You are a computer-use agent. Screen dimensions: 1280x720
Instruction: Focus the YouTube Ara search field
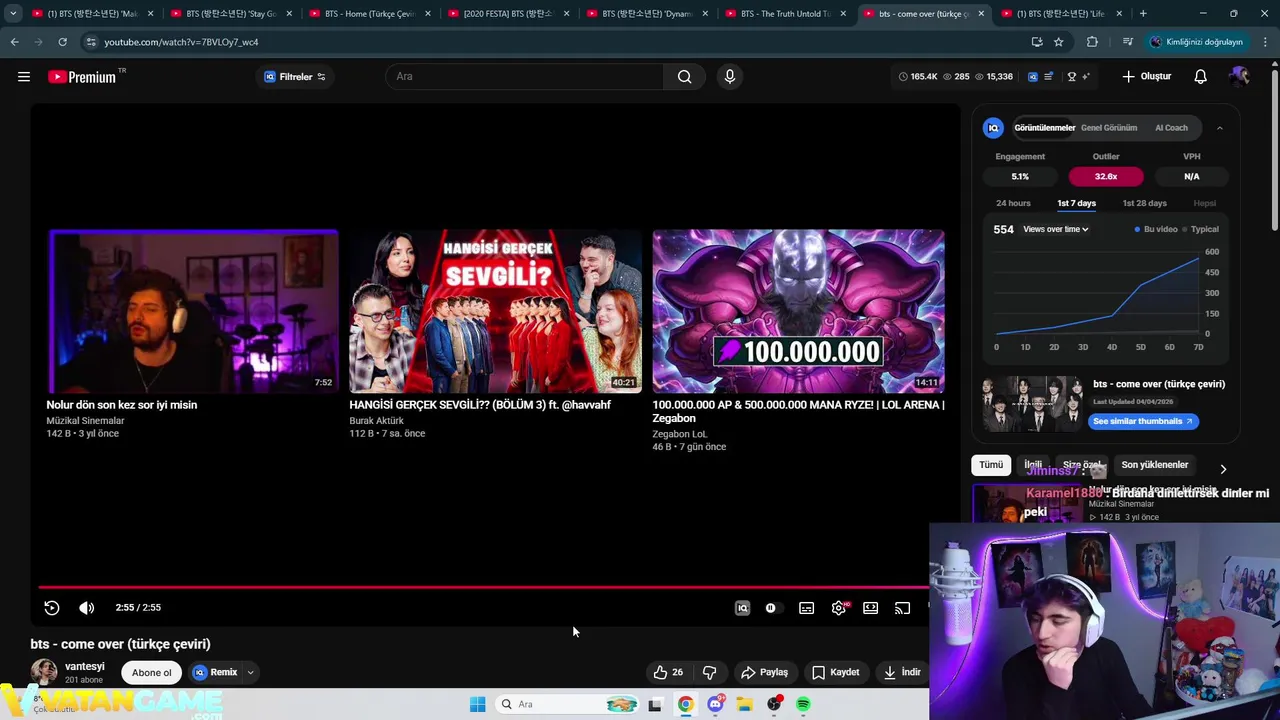524,77
